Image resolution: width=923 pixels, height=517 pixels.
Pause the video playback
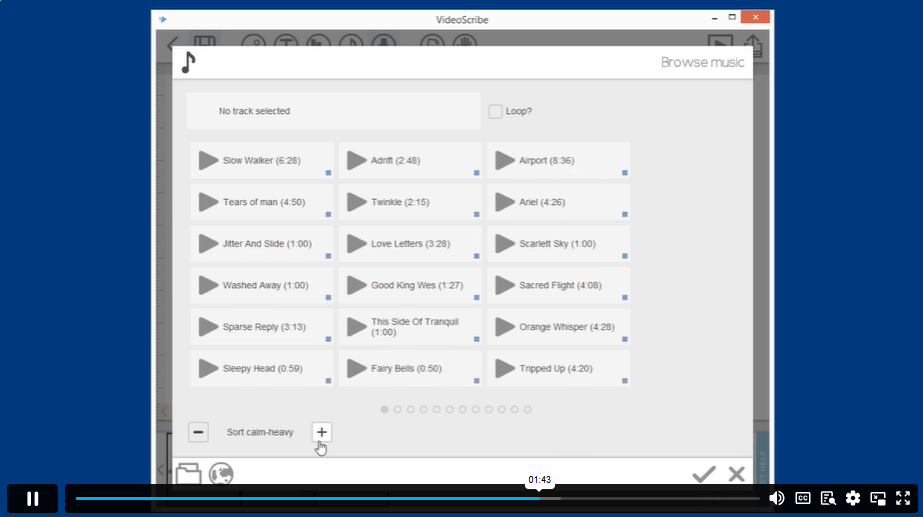32,498
